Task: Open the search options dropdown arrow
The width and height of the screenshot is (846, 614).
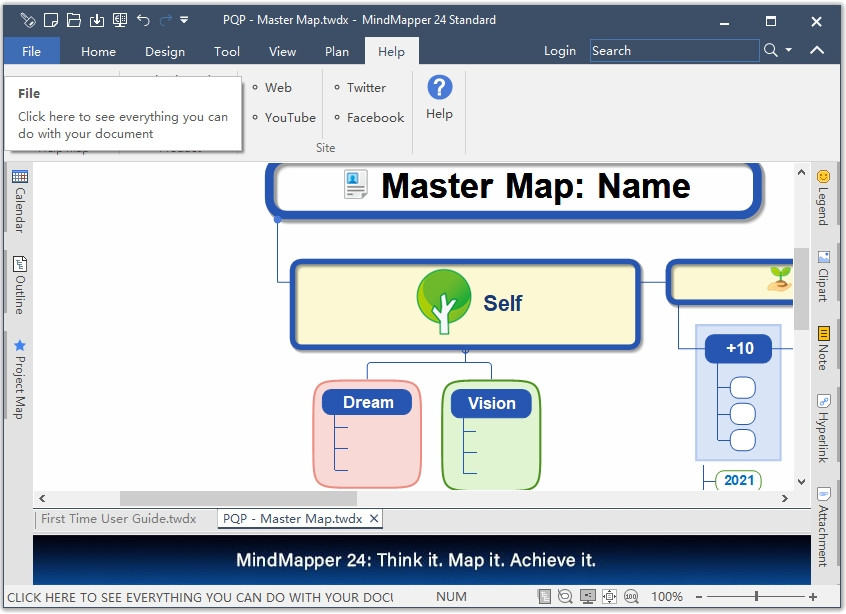Action: pyautogui.click(x=788, y=51)
